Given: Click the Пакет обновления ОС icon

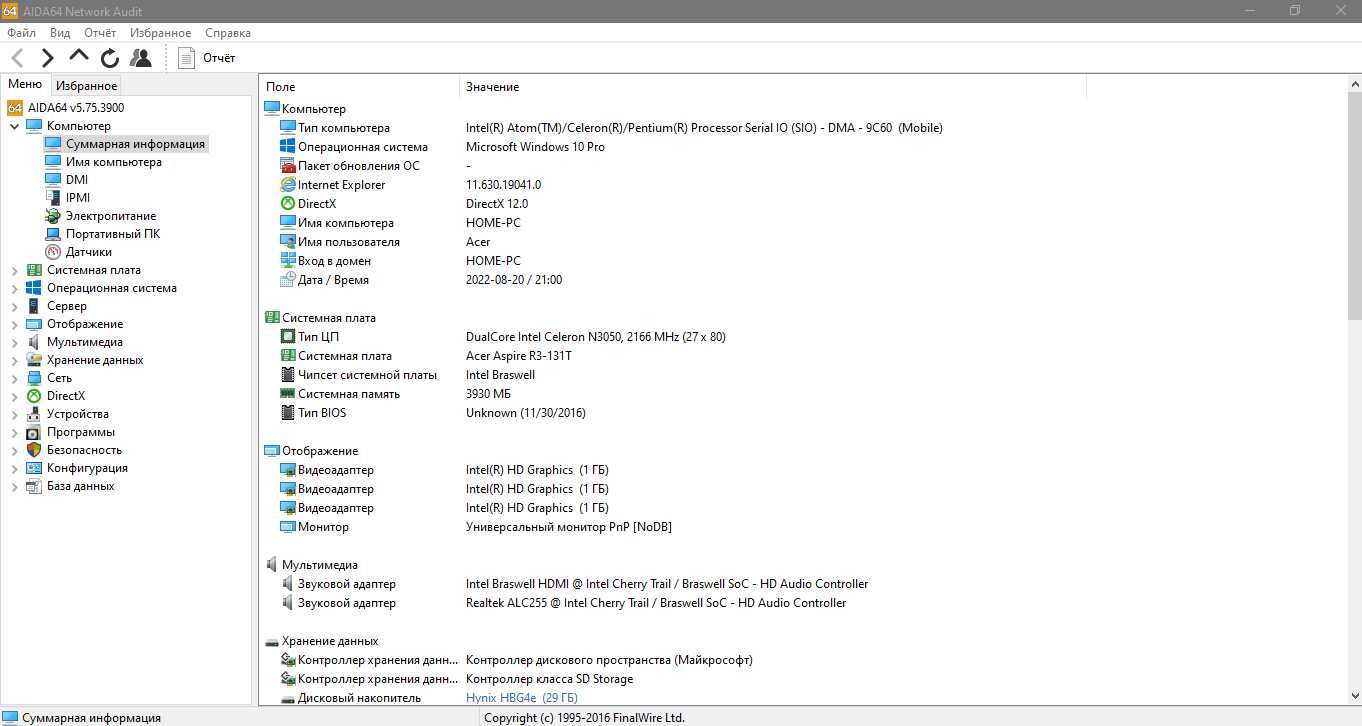Looking at the screenshot, I should point(288,166).
